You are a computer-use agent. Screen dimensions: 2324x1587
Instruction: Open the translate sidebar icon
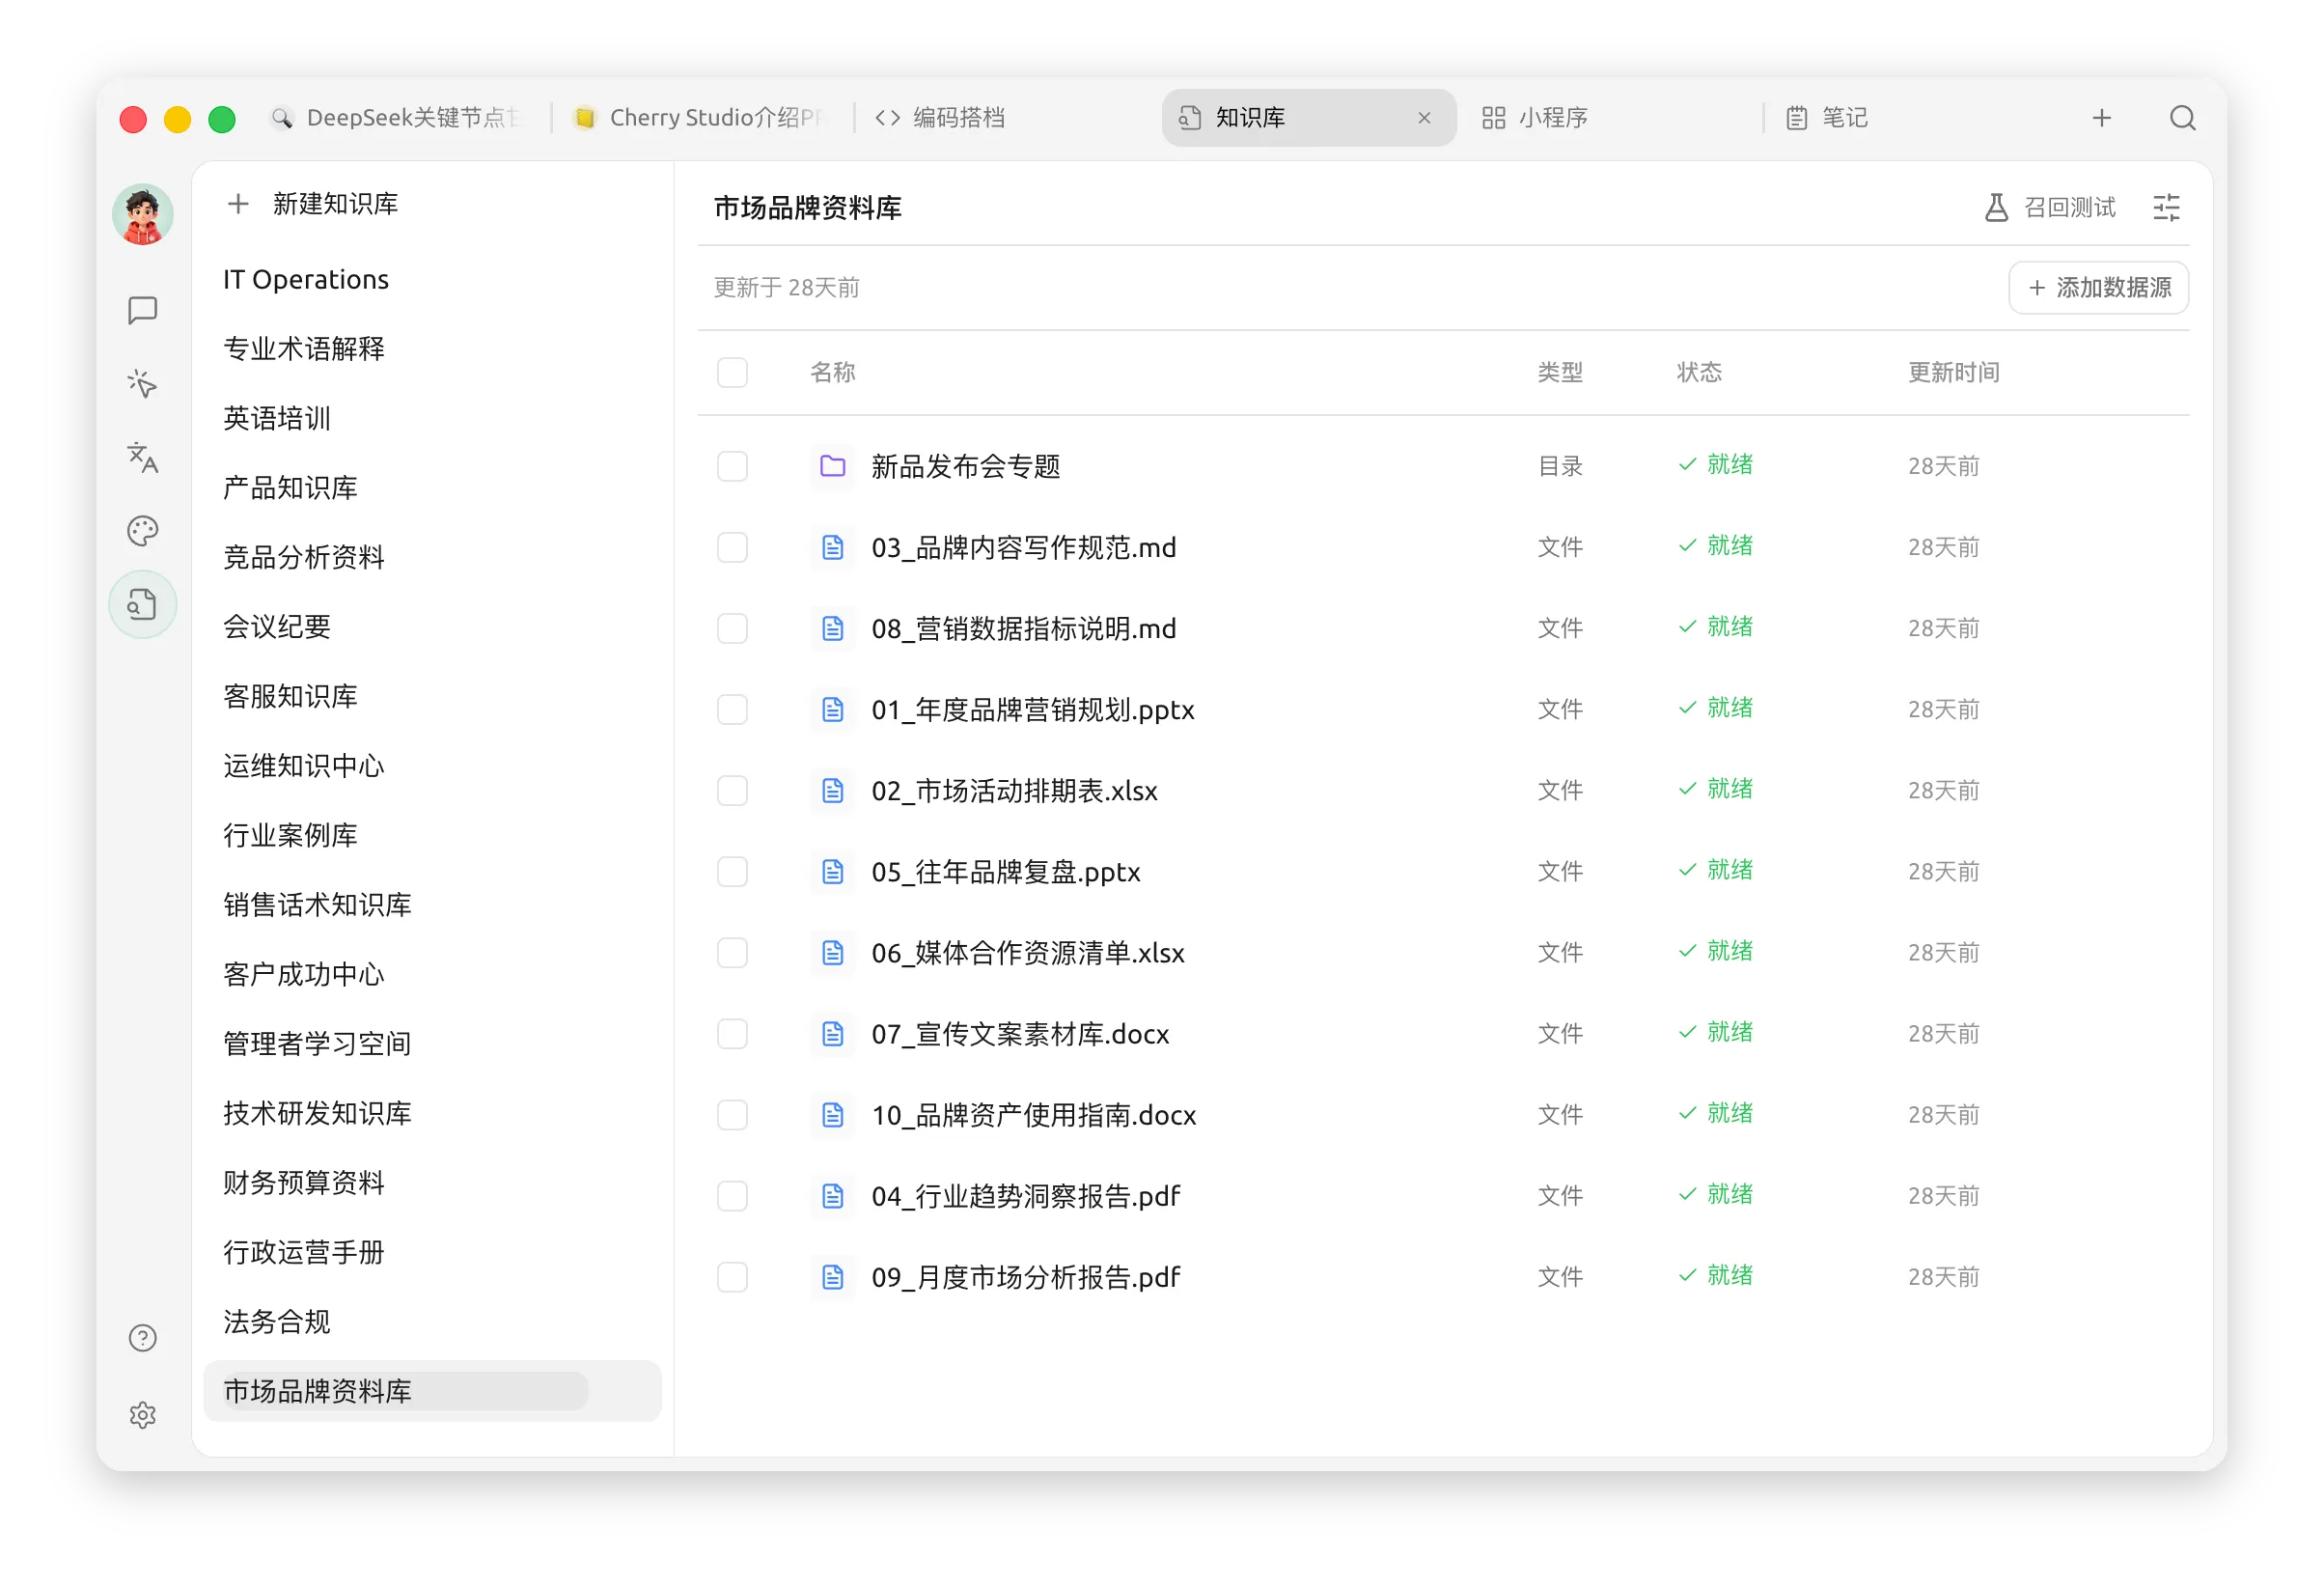pos(142,457)
